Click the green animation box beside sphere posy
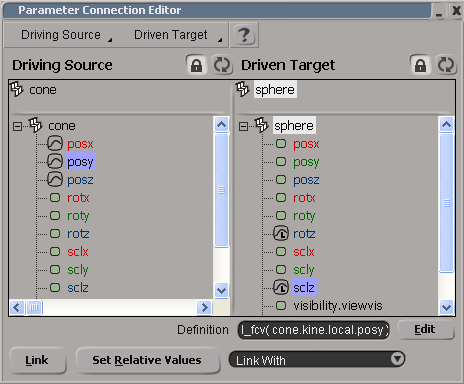 click(281, 162)
